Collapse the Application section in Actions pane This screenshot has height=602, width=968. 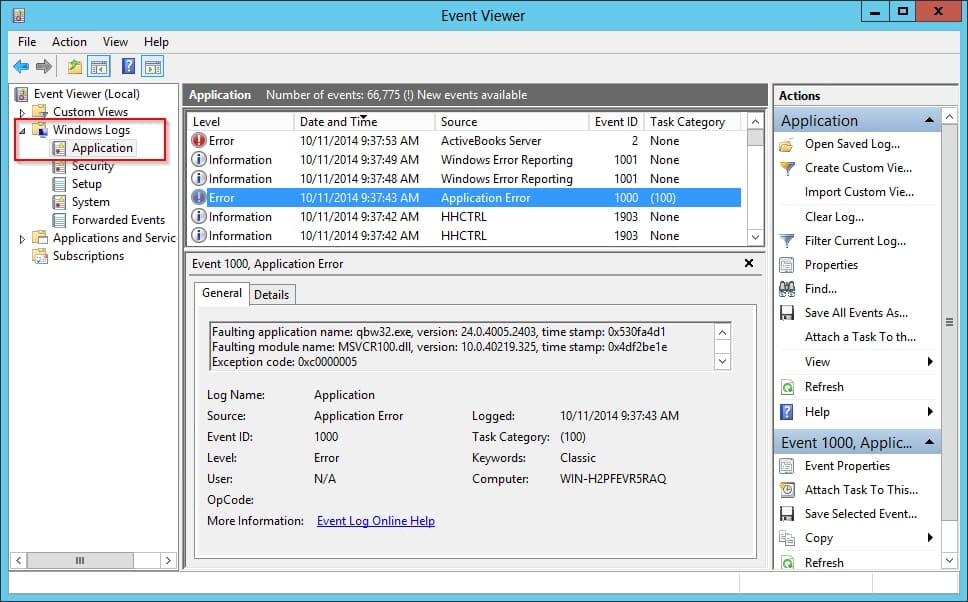(x=930, y=121)
